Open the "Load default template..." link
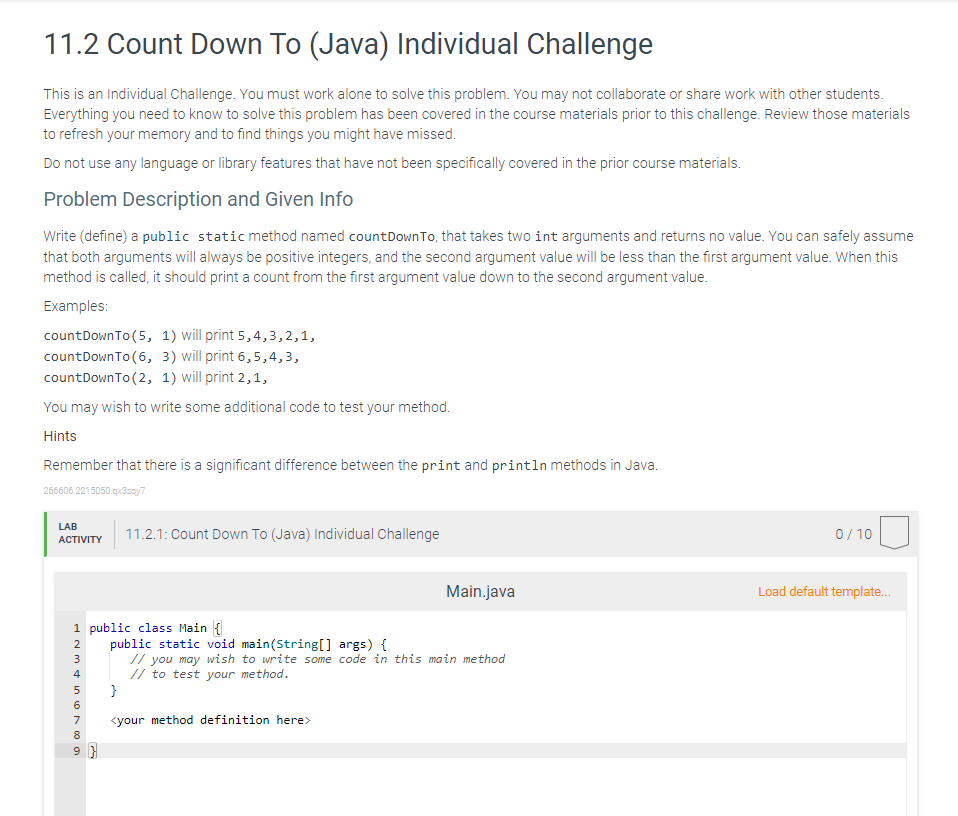This screenshot has width=958, height=816. [824, 591]
